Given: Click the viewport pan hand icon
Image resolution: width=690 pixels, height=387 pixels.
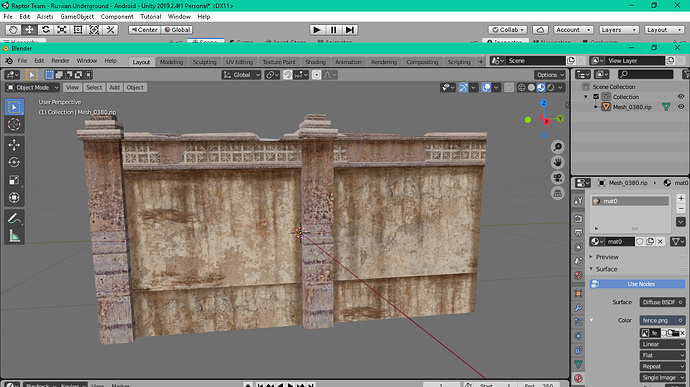Looking at the screenshot, I should (558, 162).
